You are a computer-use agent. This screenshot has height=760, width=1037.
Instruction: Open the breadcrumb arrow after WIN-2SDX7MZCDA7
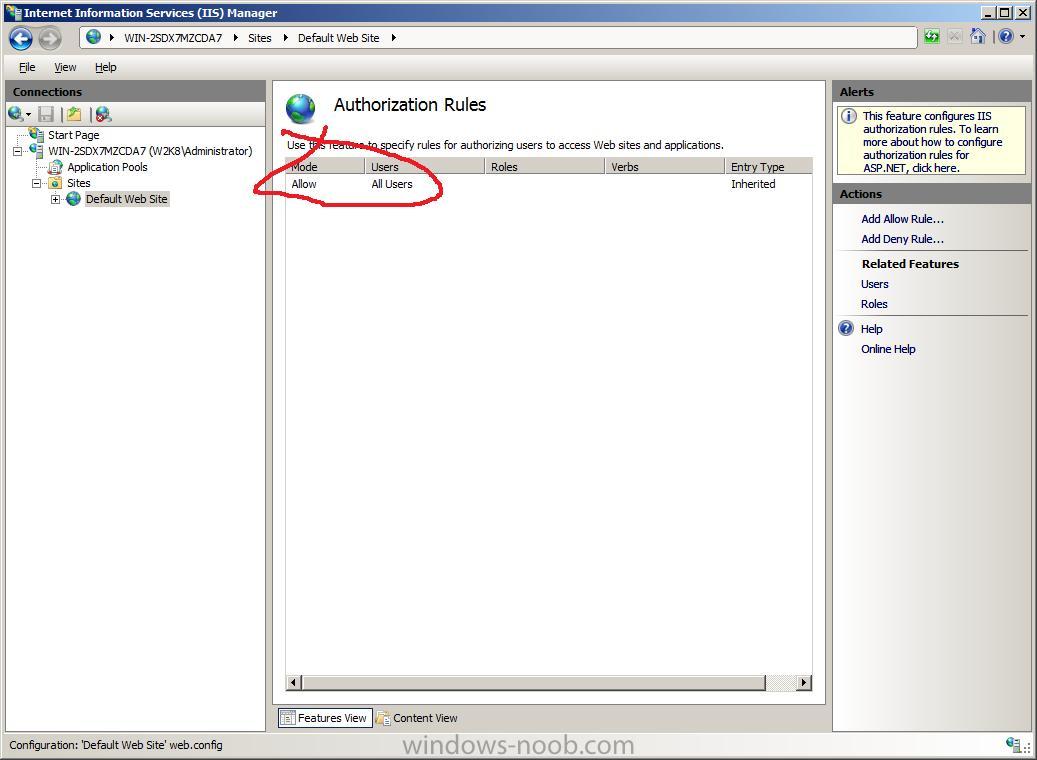coord(235,38)
